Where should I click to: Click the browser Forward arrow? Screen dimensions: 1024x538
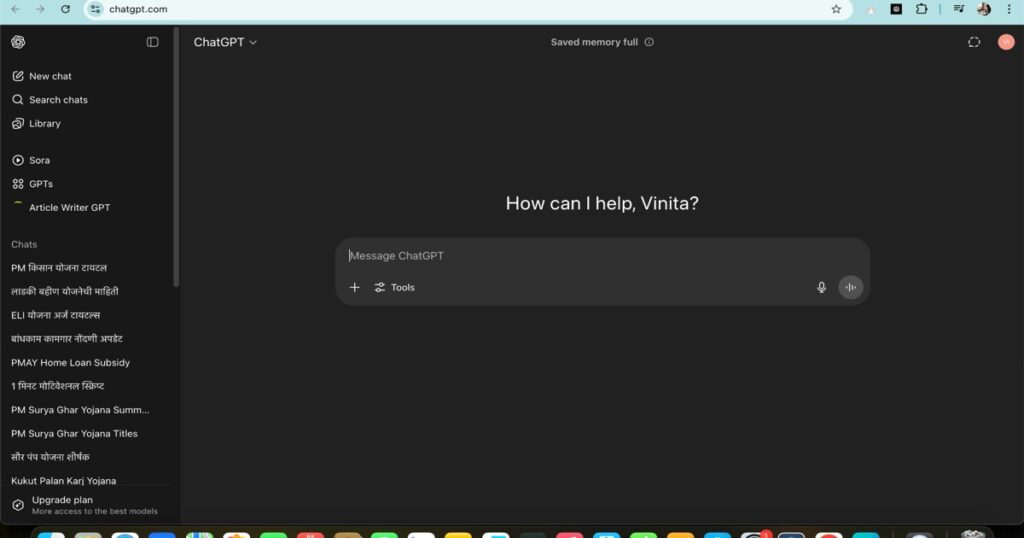point(40,9)
